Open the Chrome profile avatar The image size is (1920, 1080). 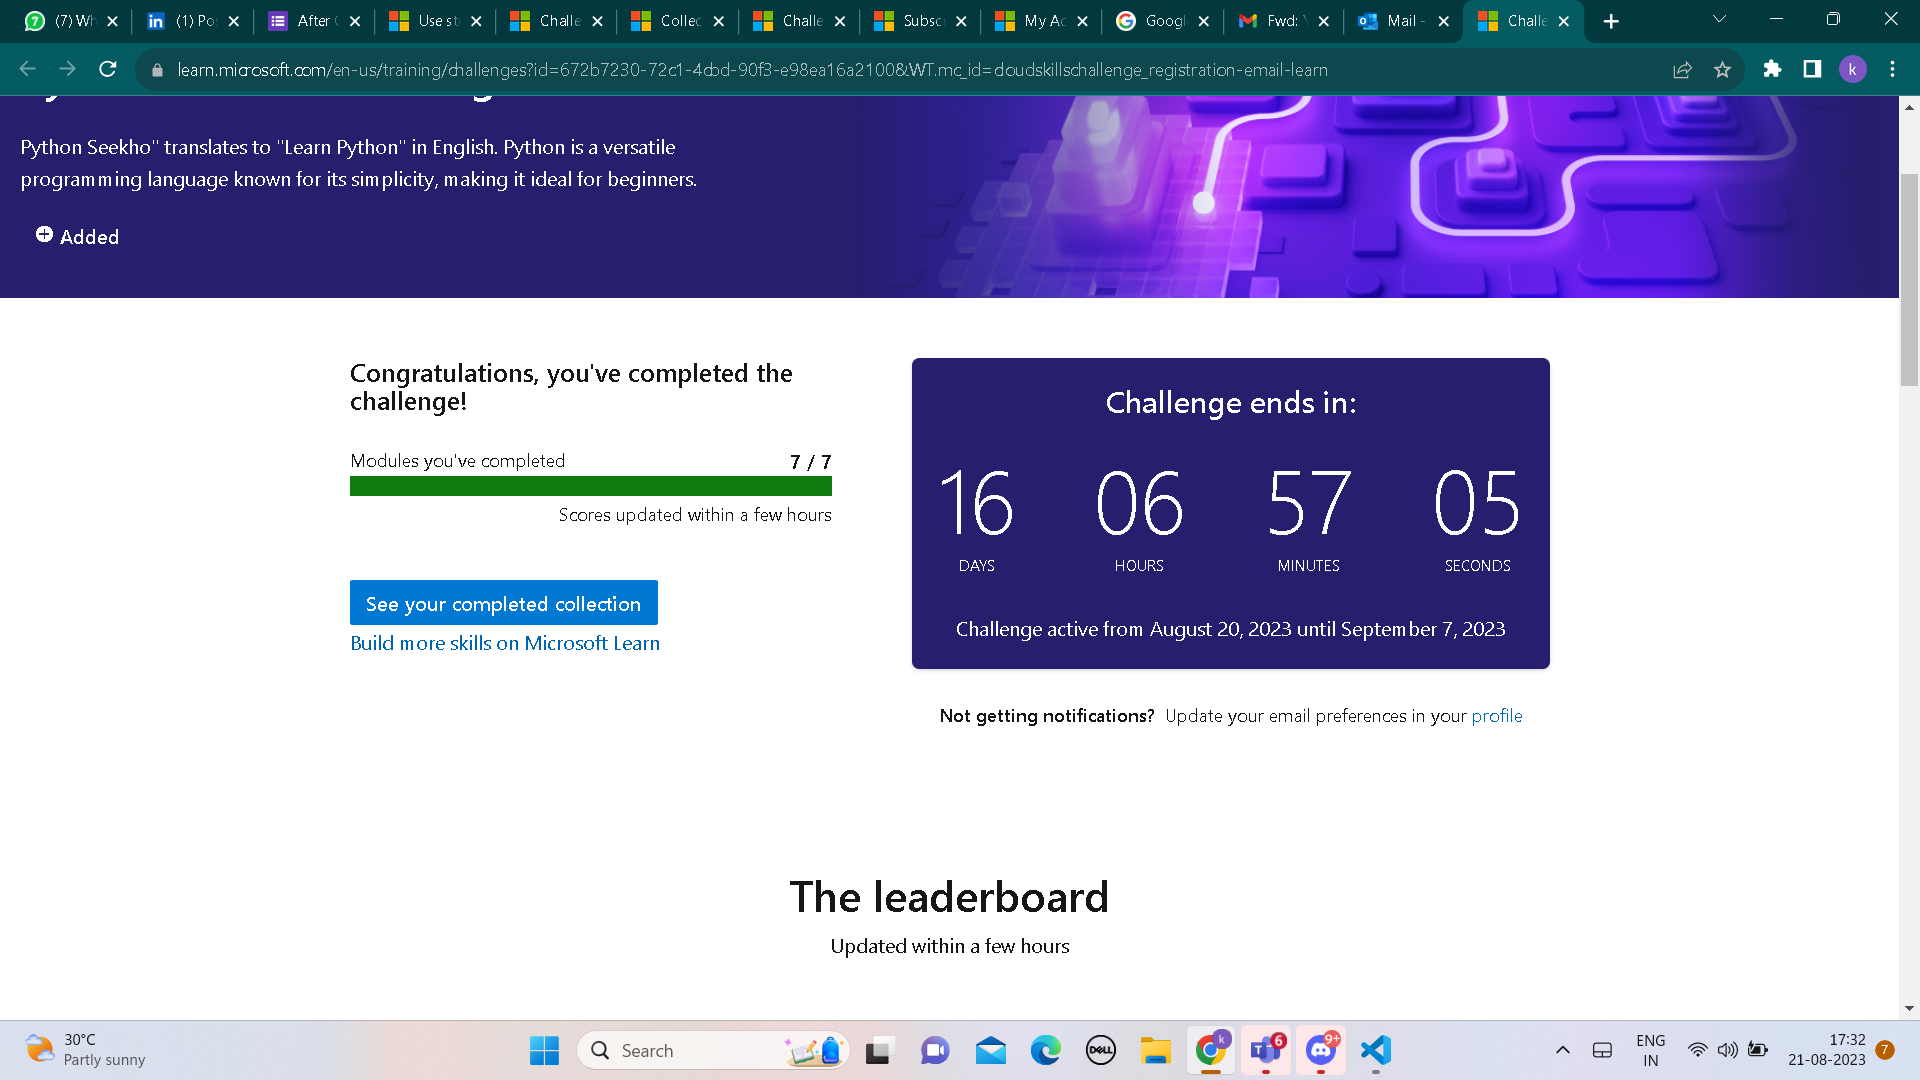pyautogui.click(x=1852, y=69)
